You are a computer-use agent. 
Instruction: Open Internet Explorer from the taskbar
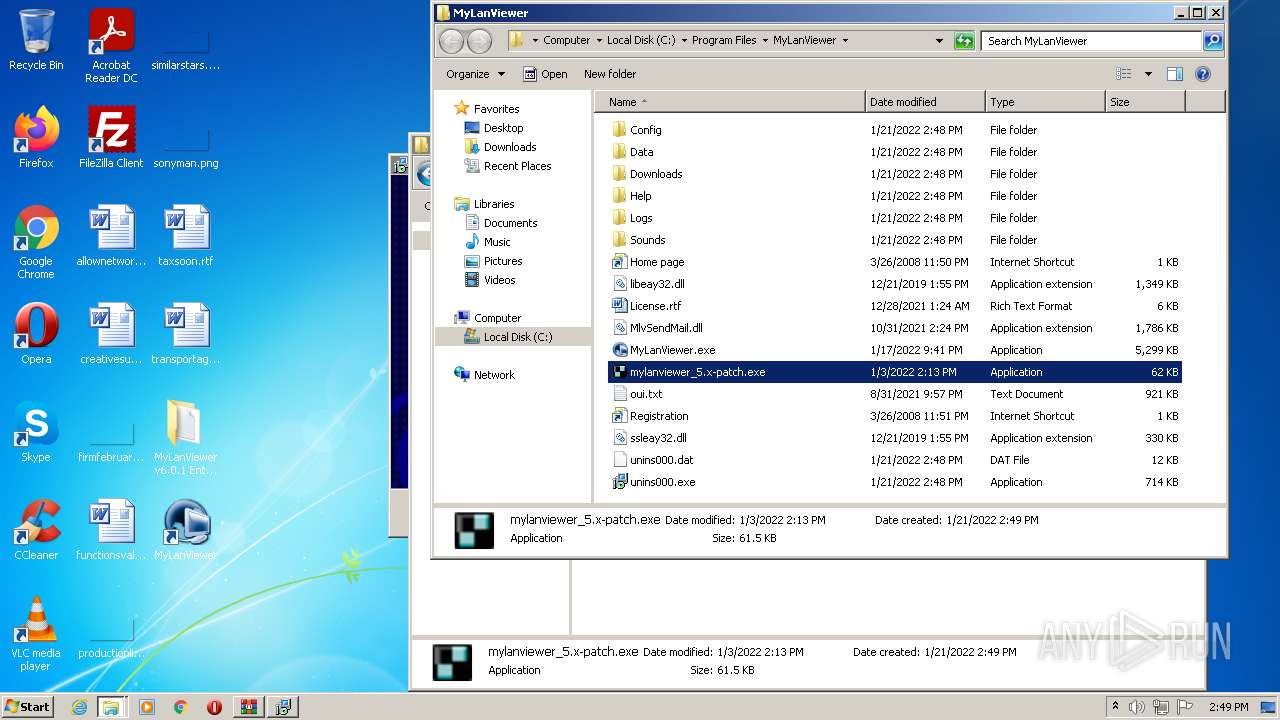pyautogui.click(x=79, y=707)
